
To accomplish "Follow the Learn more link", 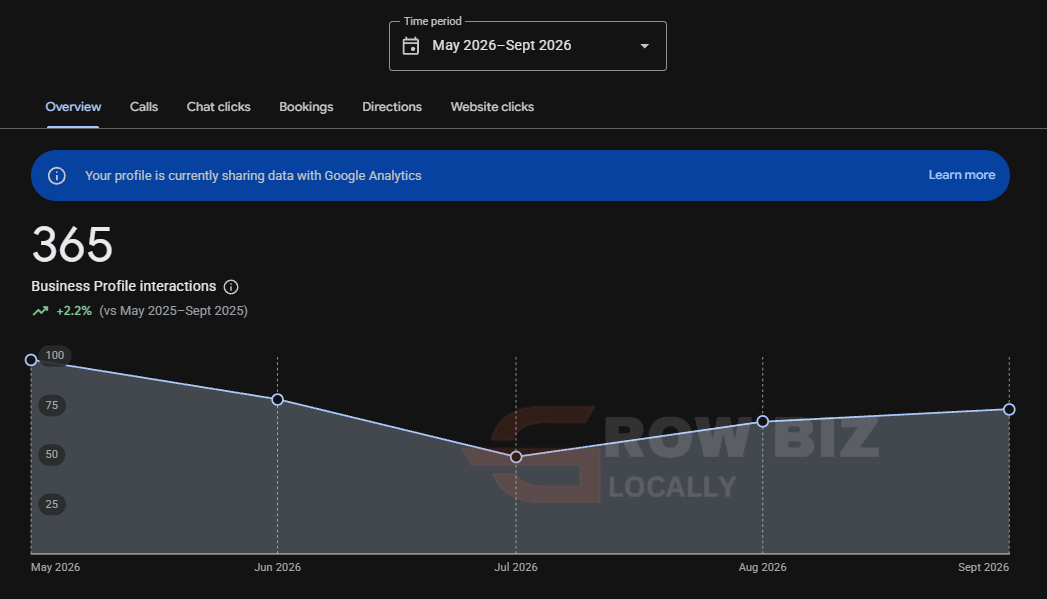I will tap(962, 175).
